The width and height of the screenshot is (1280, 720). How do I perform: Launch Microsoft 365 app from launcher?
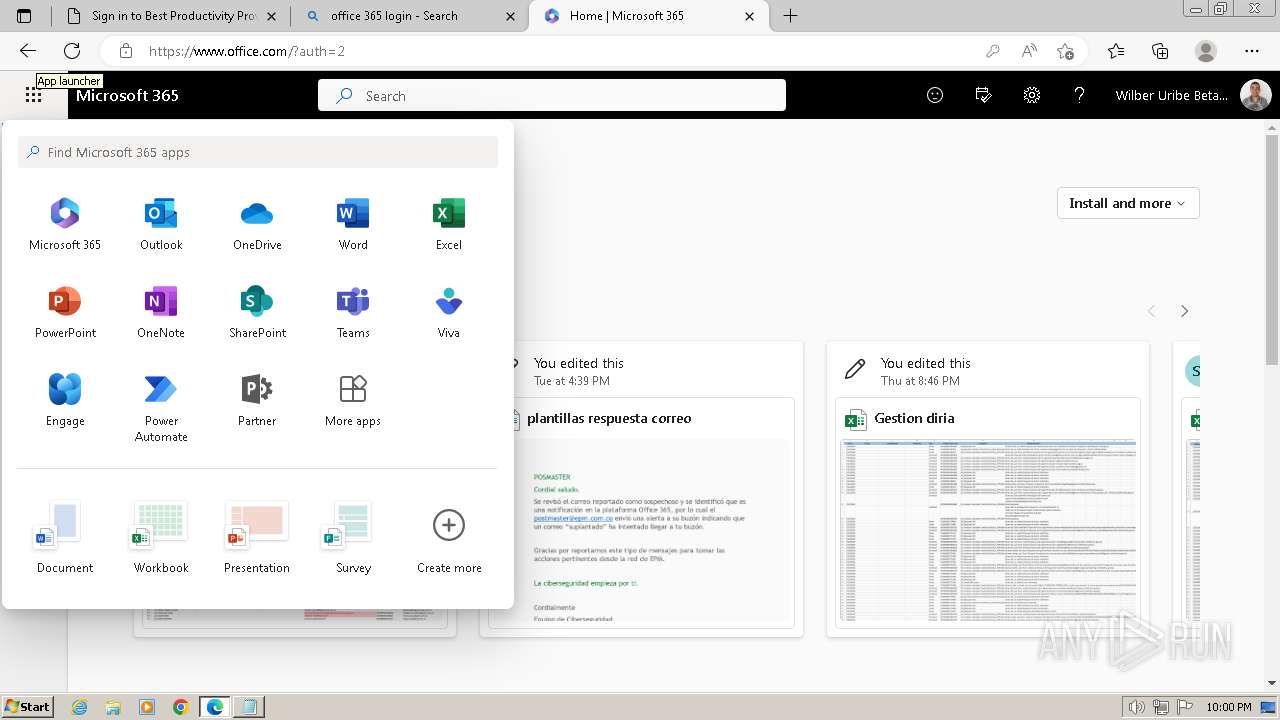[x=65, y=225]
